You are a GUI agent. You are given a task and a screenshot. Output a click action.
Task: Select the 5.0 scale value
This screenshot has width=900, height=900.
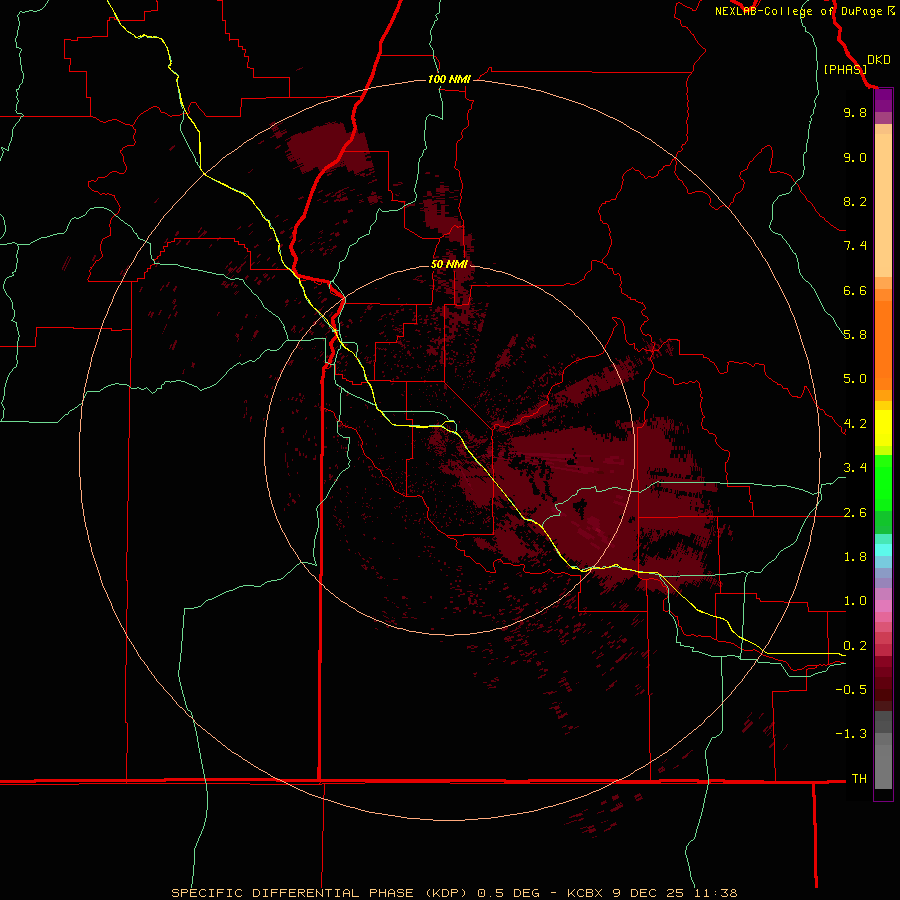855,379
